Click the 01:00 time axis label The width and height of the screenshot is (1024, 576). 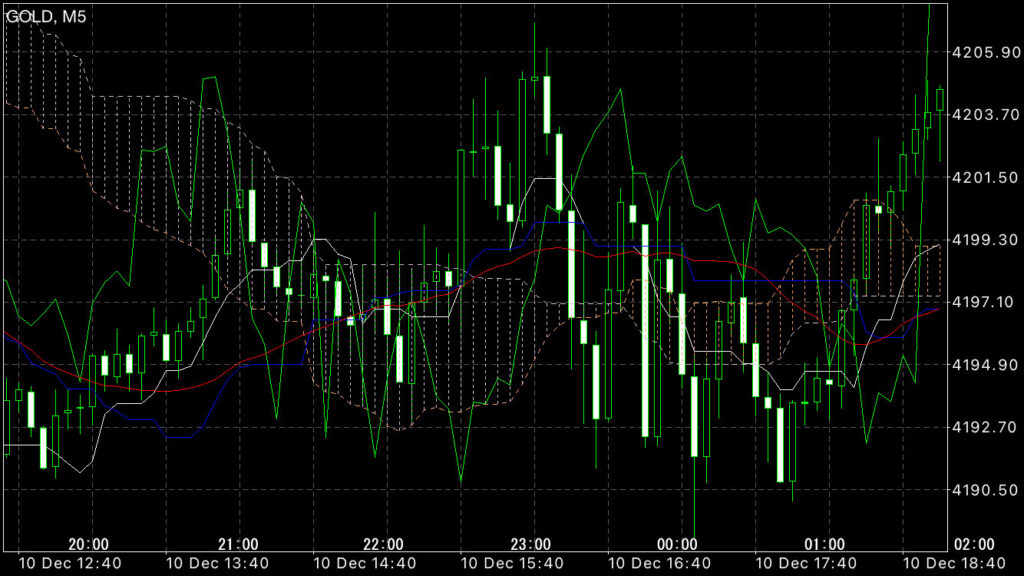pyautogui.click(x=824, y=544)
